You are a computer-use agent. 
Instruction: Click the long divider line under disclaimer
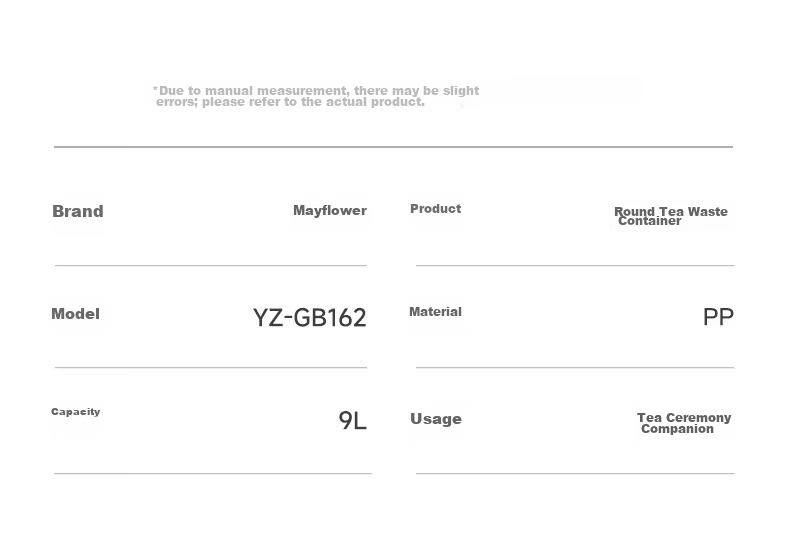coord(393,147)
